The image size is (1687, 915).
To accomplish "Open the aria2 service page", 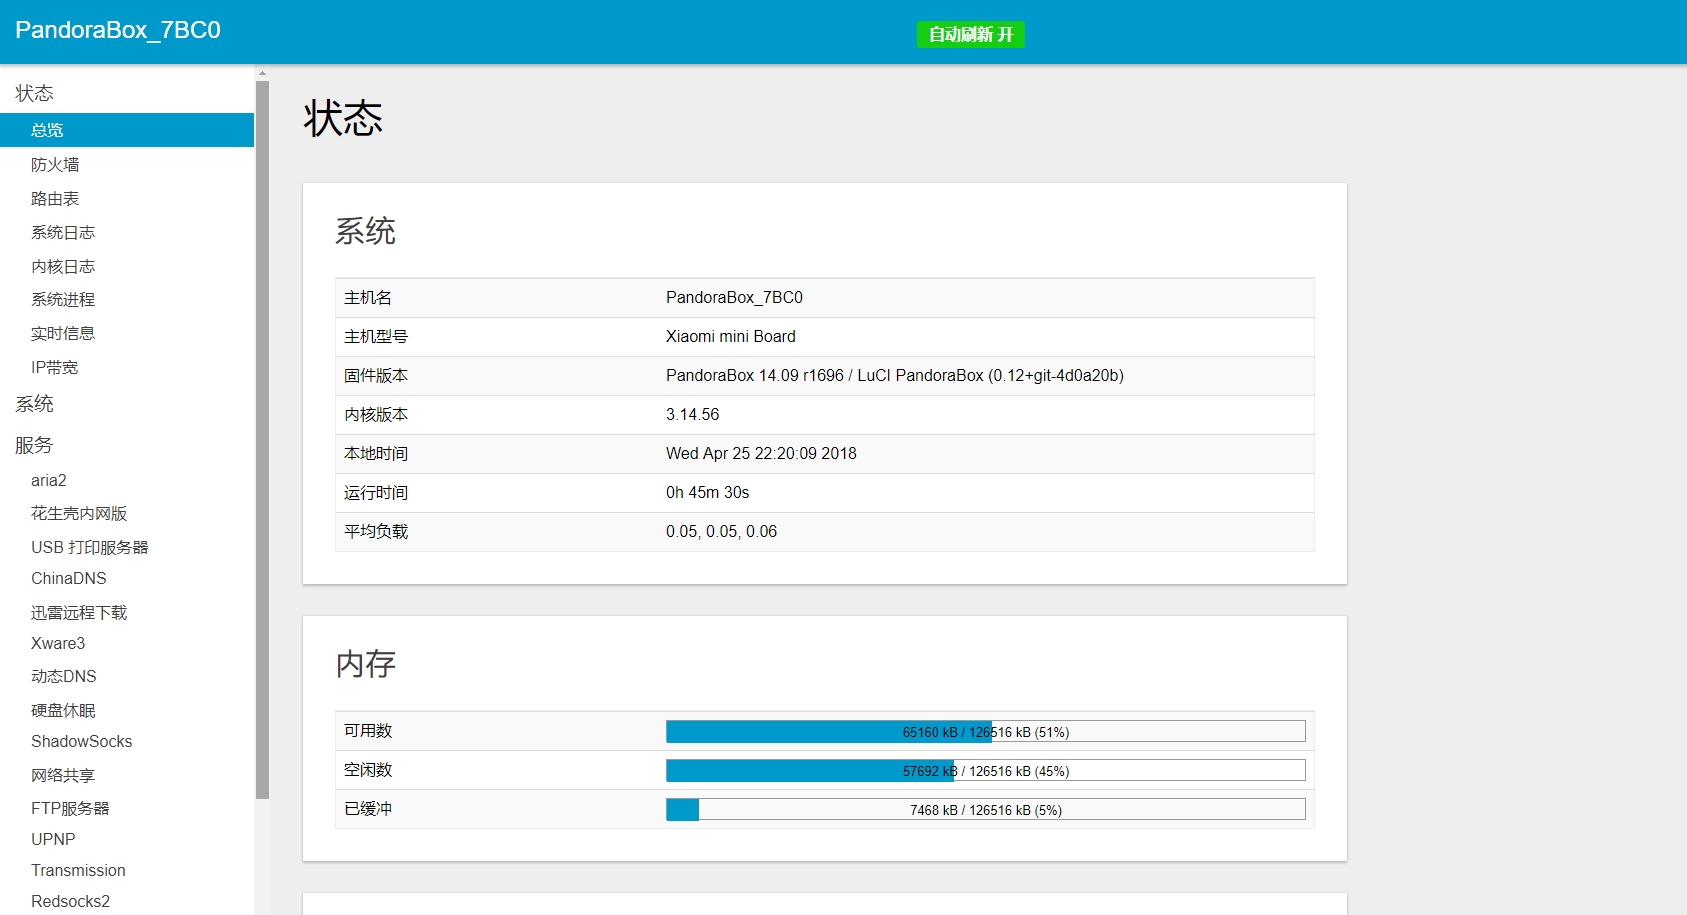I will point(49,480).
